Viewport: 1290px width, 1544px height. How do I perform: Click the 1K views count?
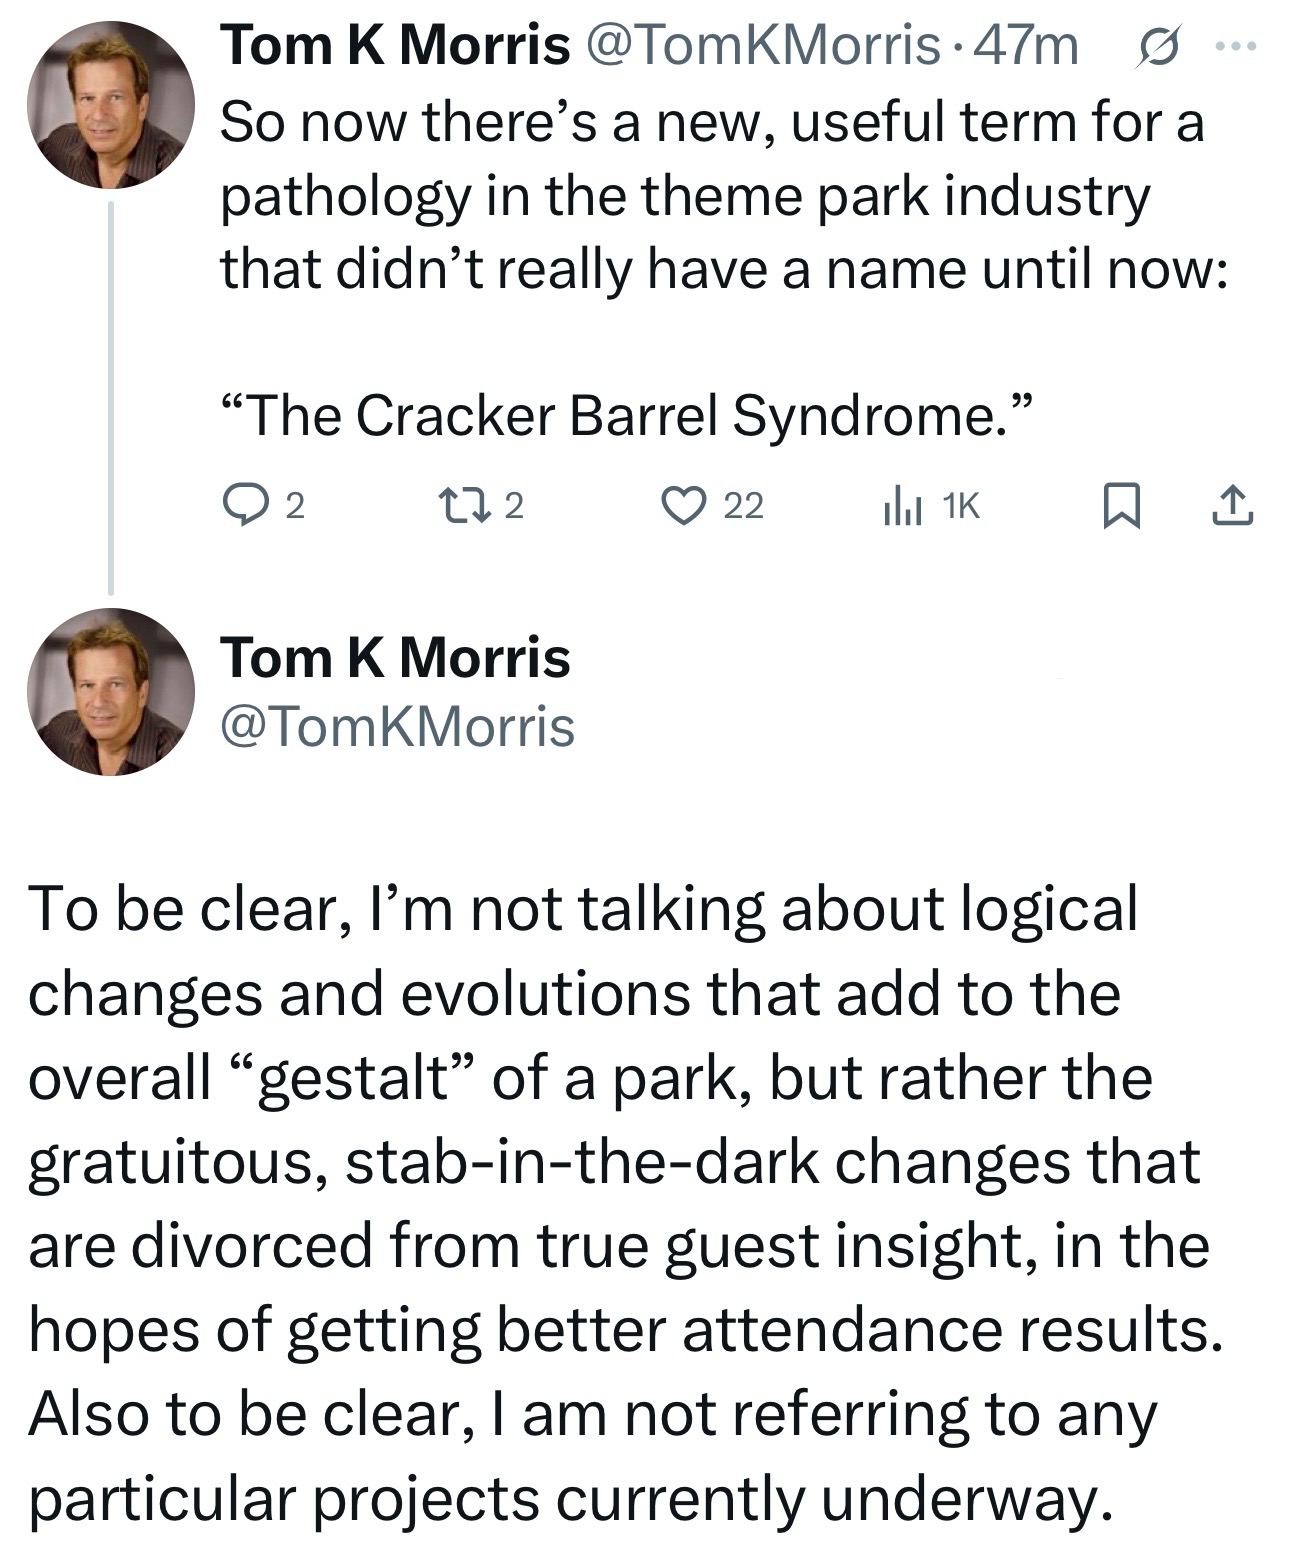click(962, 507)
